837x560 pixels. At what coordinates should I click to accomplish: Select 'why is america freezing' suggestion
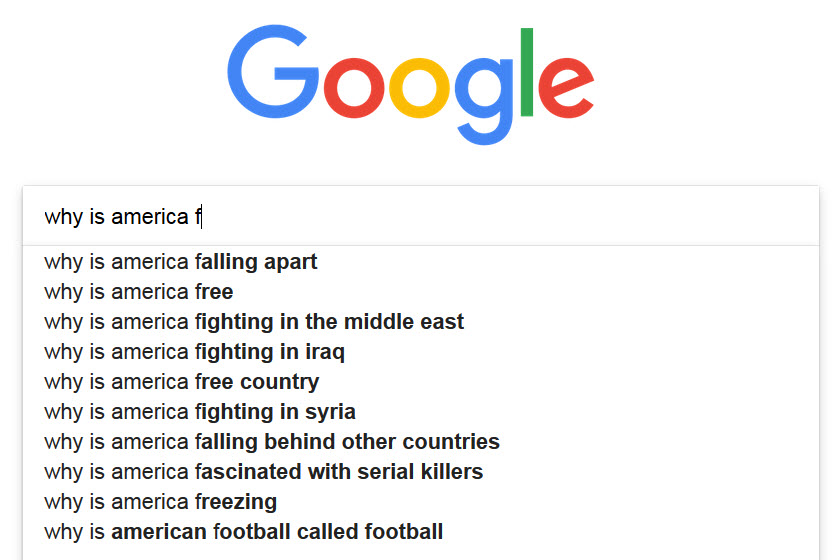(x=421, y=501)
